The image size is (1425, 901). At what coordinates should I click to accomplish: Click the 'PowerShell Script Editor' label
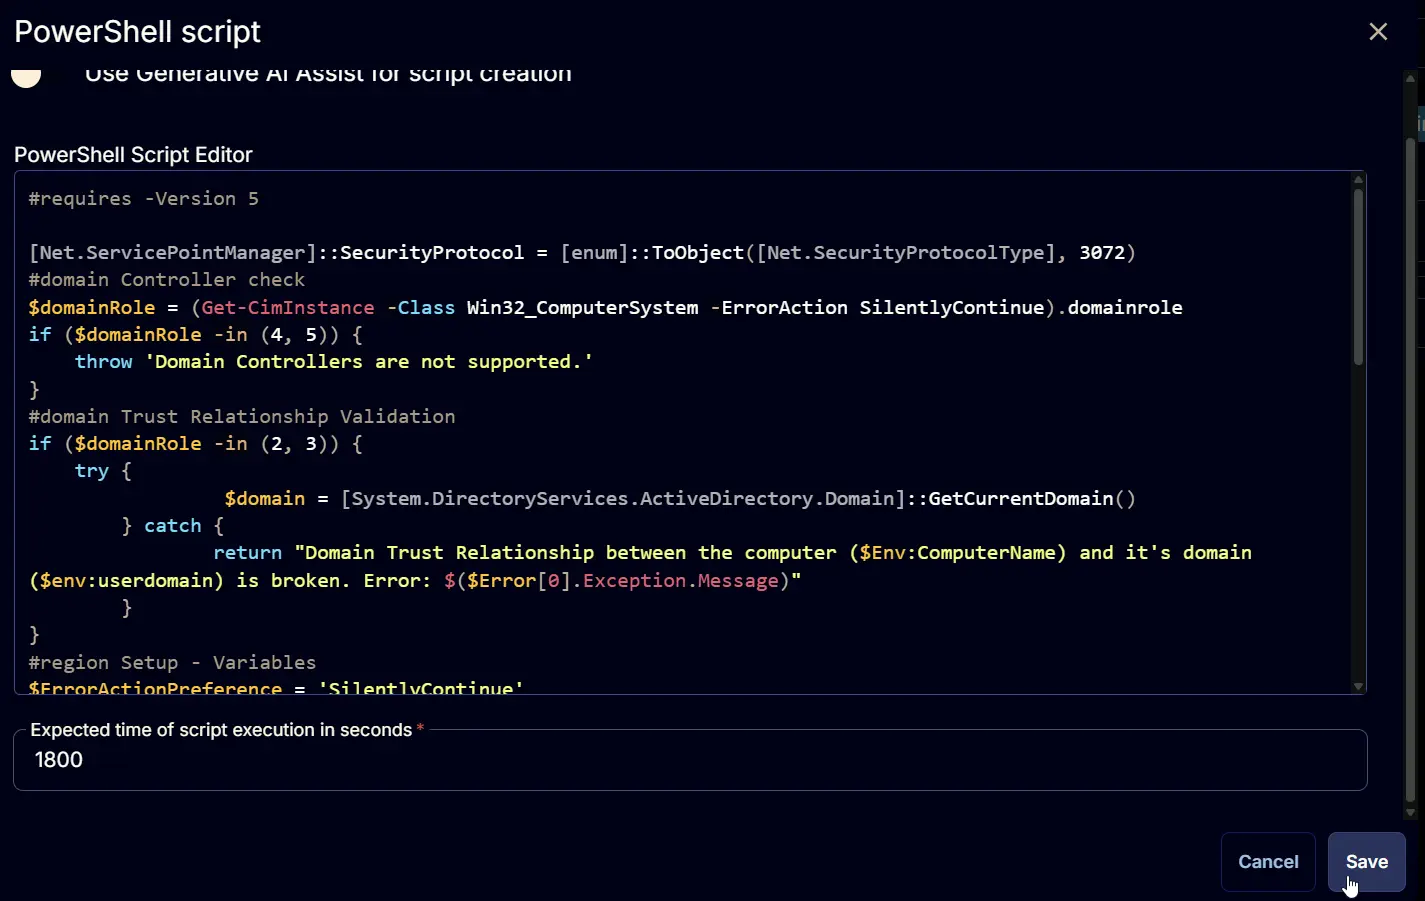click(133, 155)
